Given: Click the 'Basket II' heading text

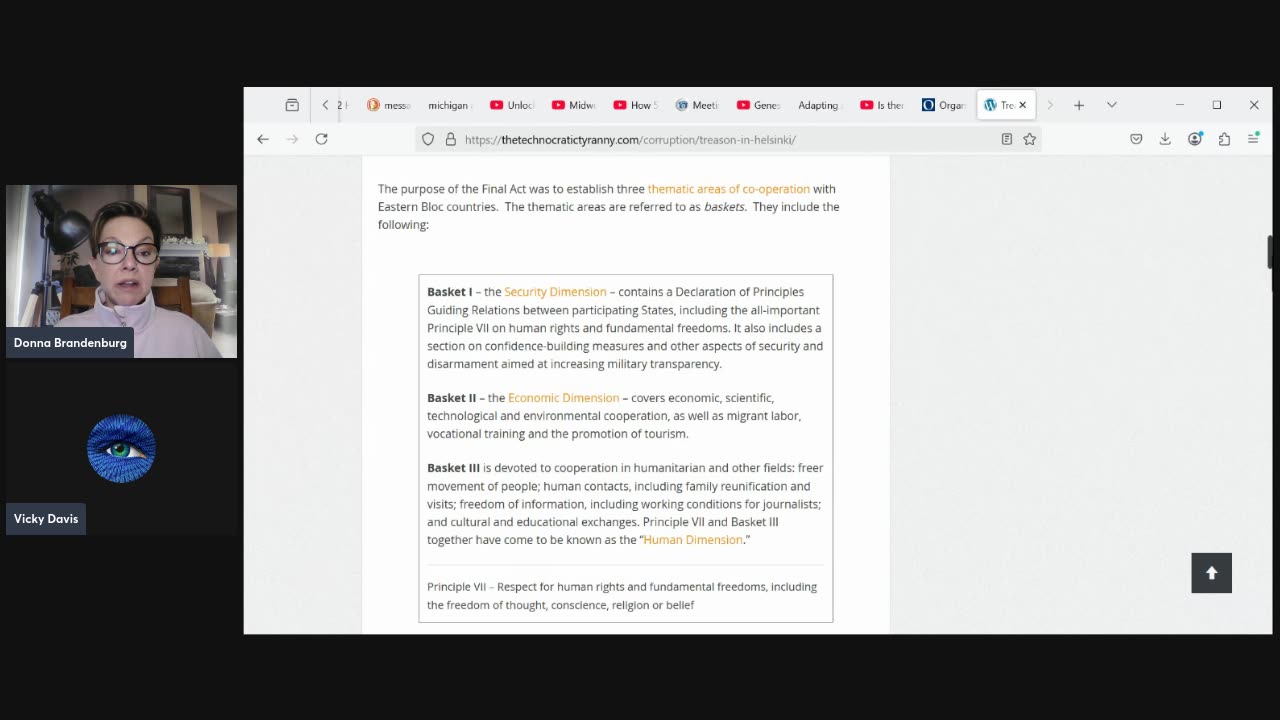Looking at the screenshot, I should point(452,398).
